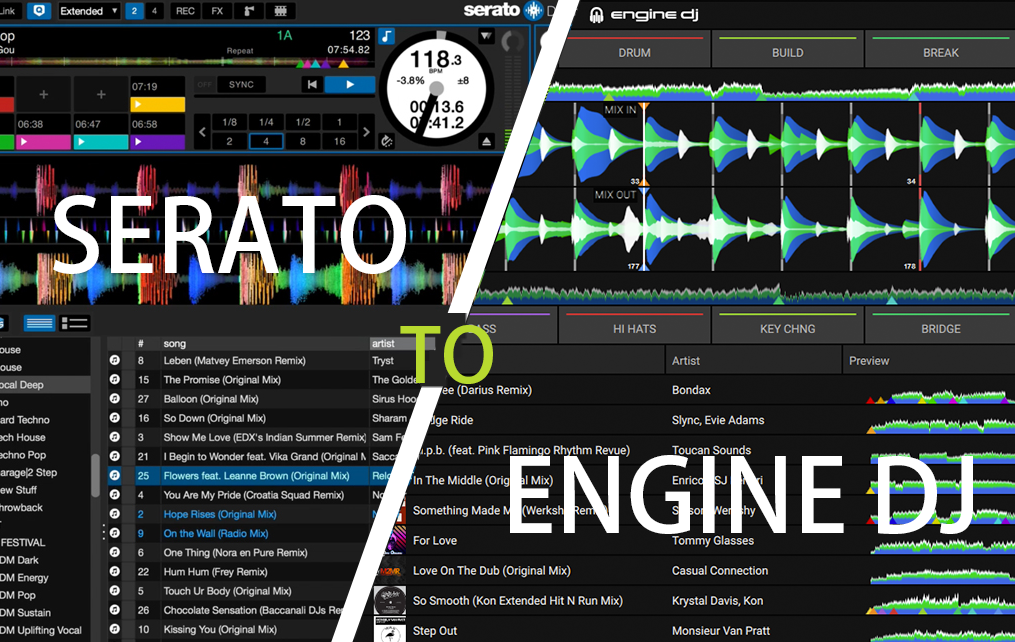The height and width of the screenshot is (642, 1015).
Task: Click the Bondax track preview waveform
Action: (940, 395)
